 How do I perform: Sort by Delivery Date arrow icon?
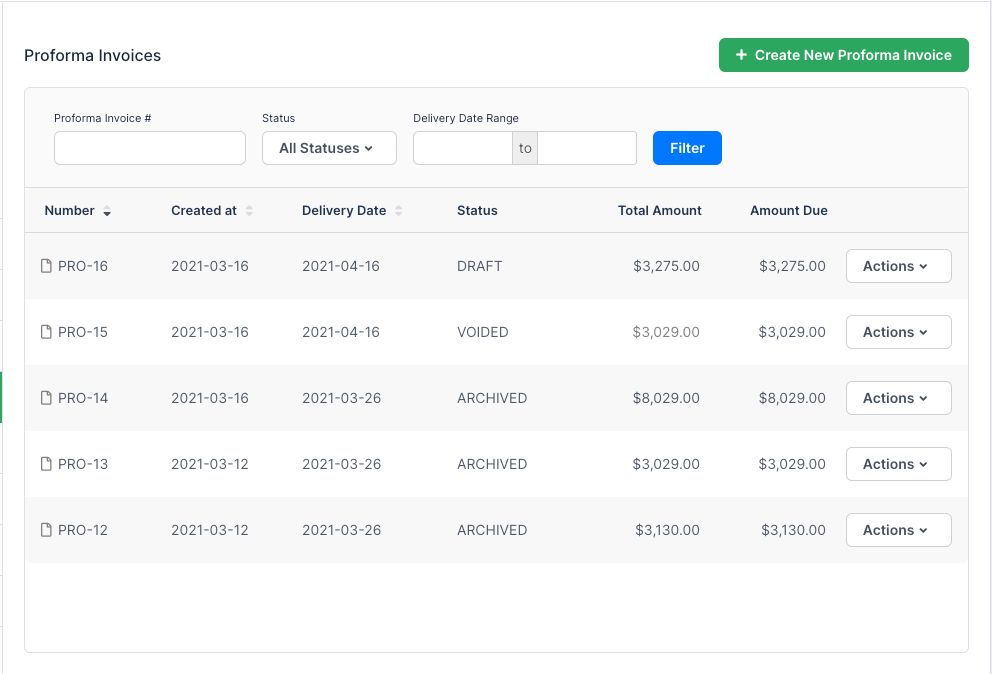click(x=398, y=211)
